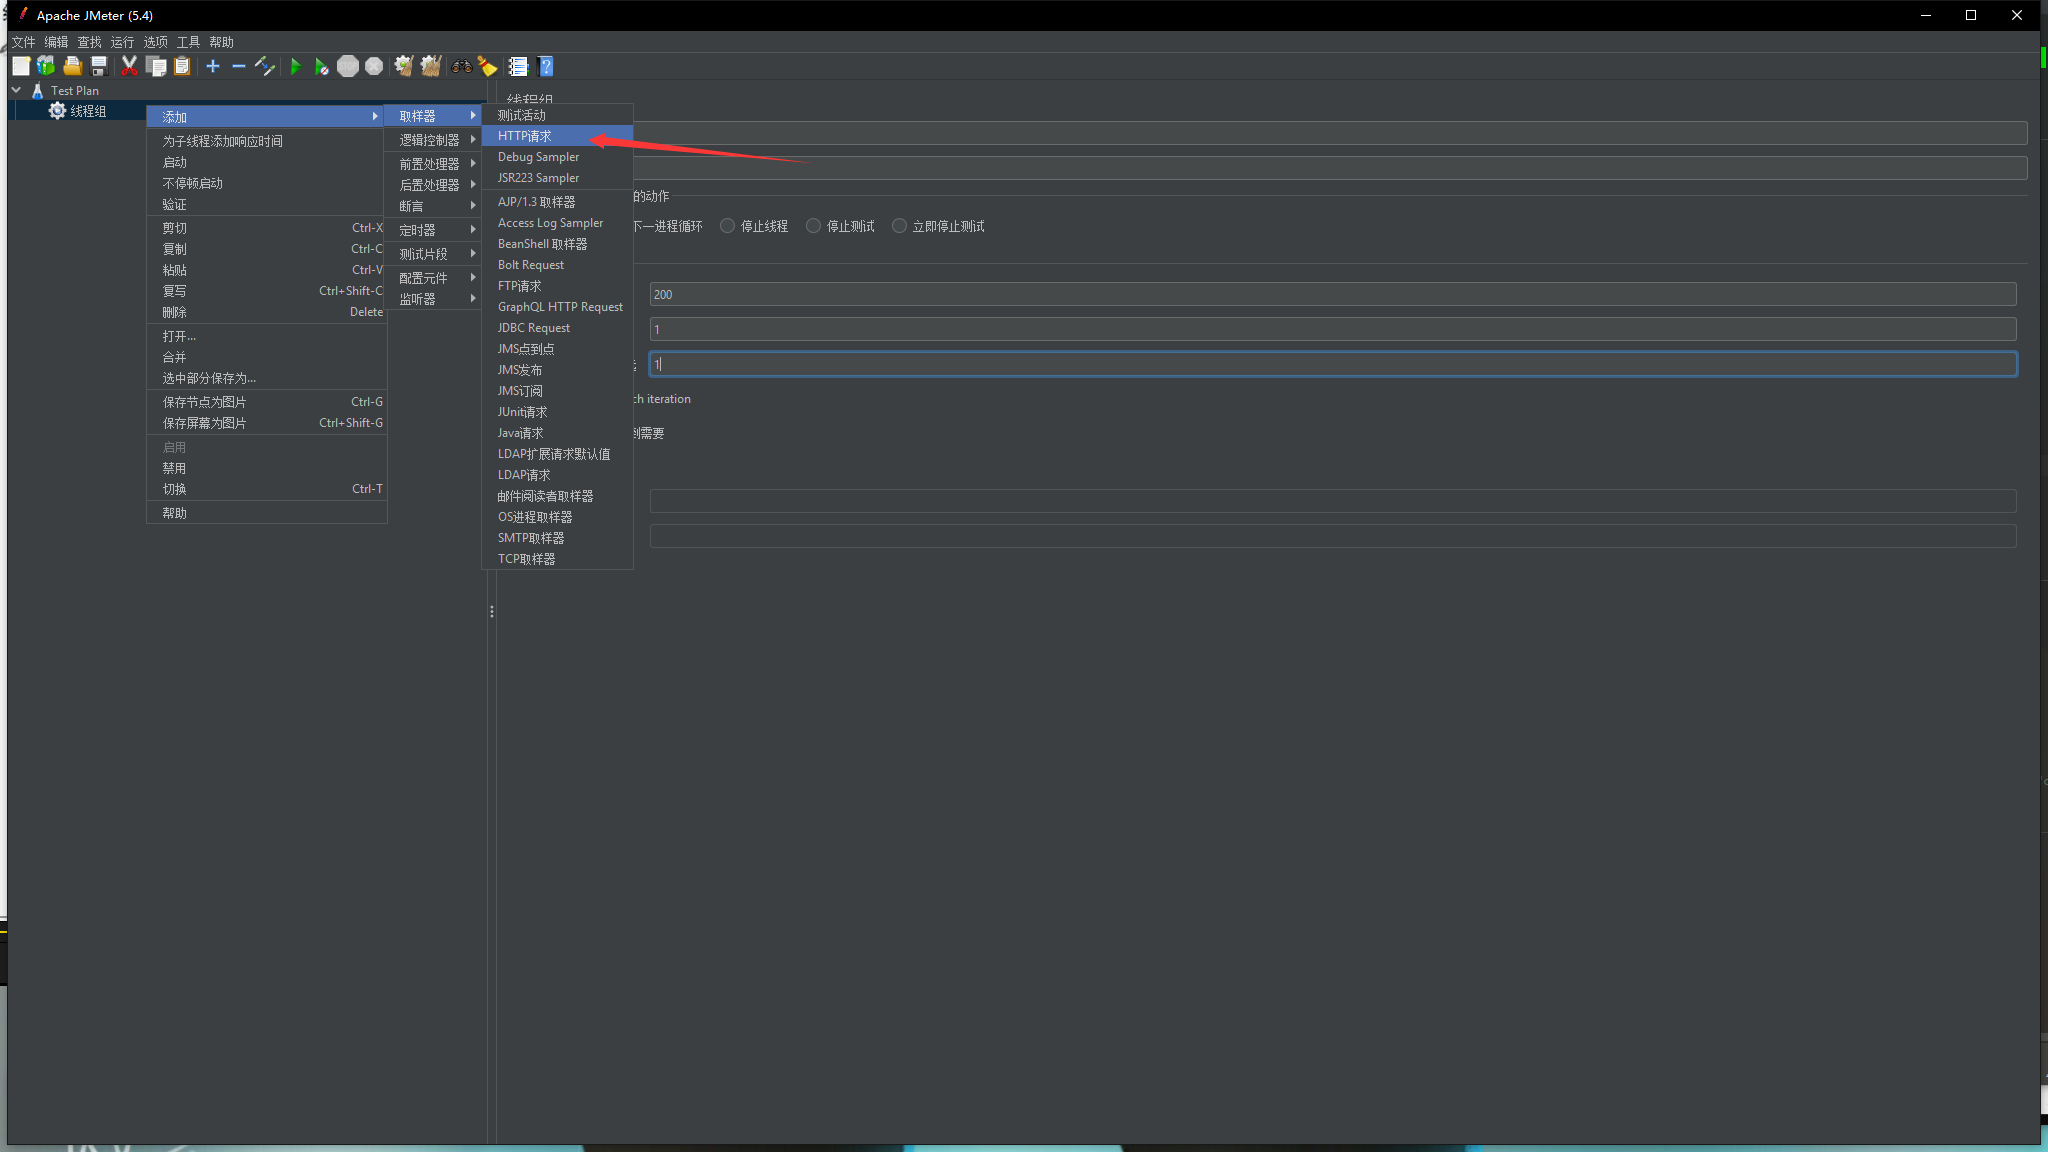
Task: Collapse the Test Plan tree node
Action: pos(16,90)
